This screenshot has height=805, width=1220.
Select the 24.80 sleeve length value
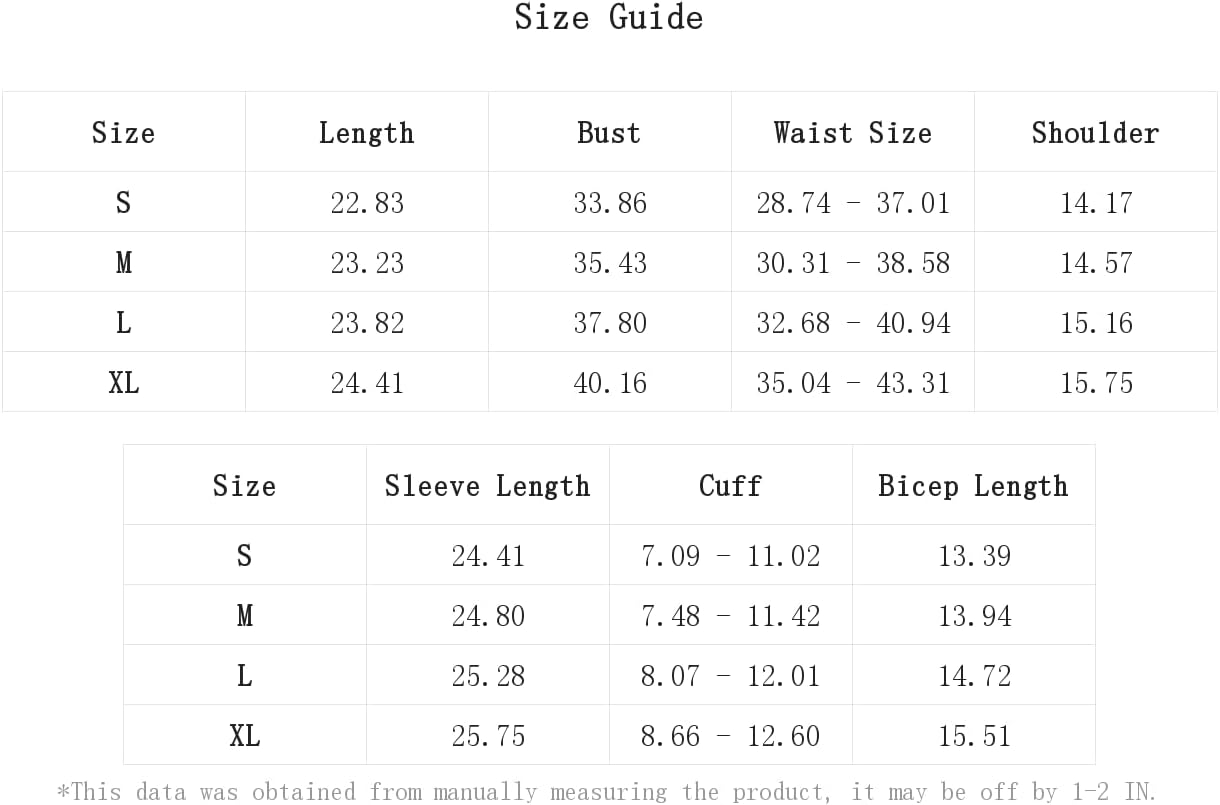[488, 616]
